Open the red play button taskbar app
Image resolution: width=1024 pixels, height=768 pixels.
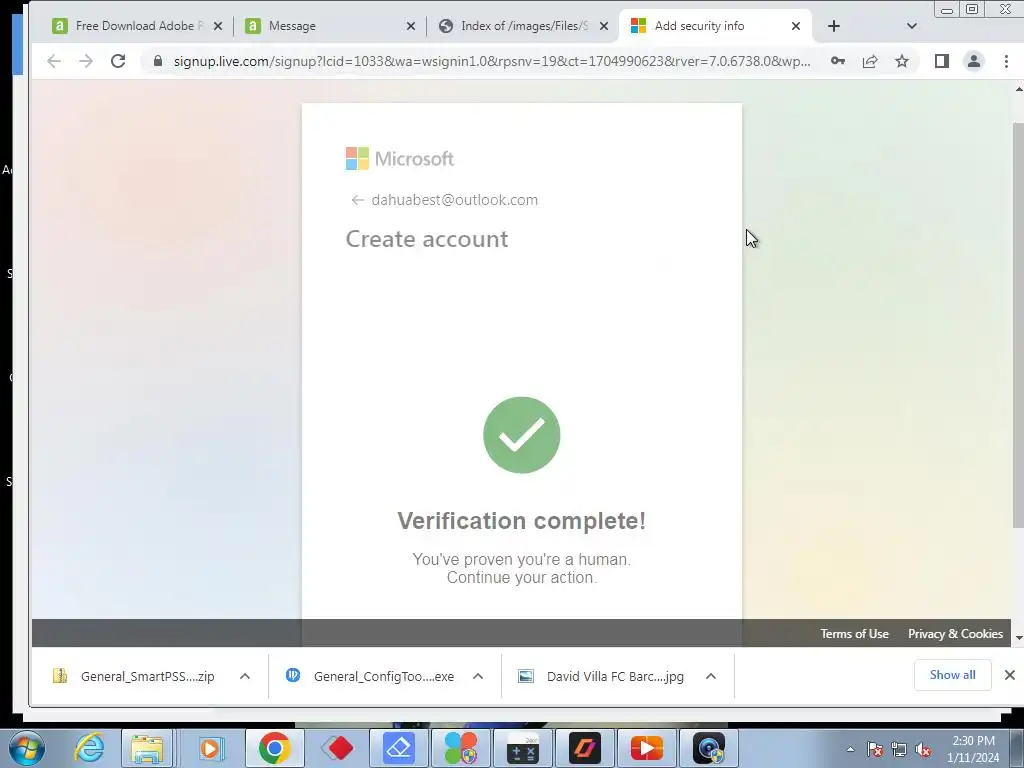647,748
